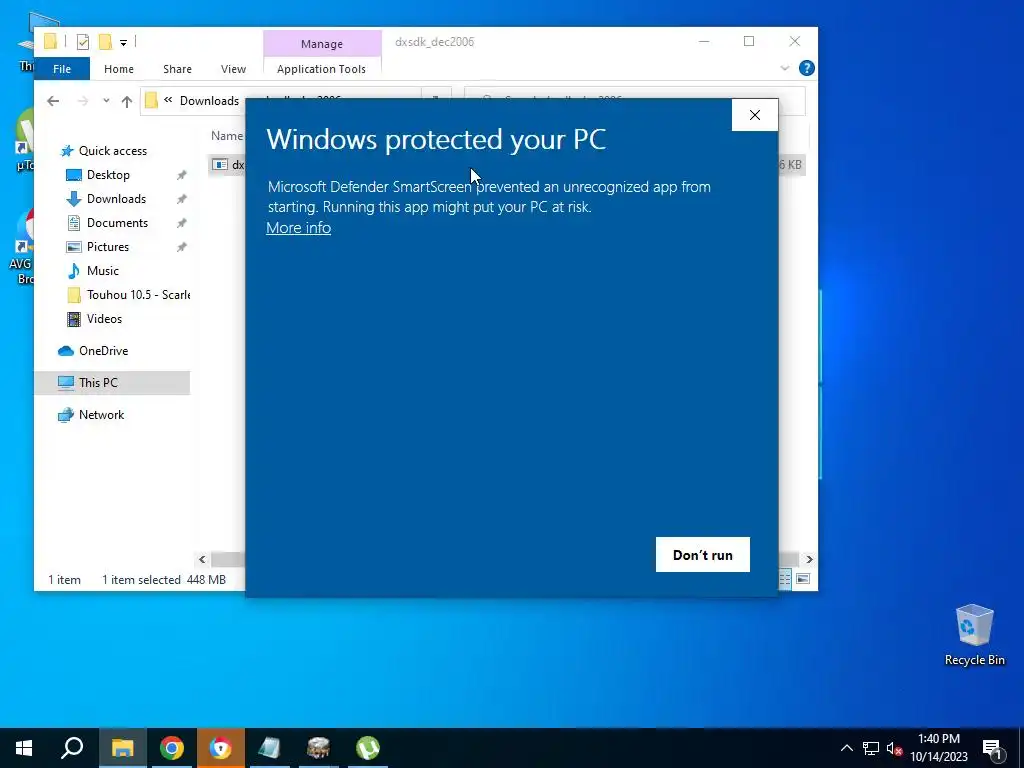The image size is (1024, 768).
Task: Open Videos in navigation pane
Action: (x=104, y=319)
